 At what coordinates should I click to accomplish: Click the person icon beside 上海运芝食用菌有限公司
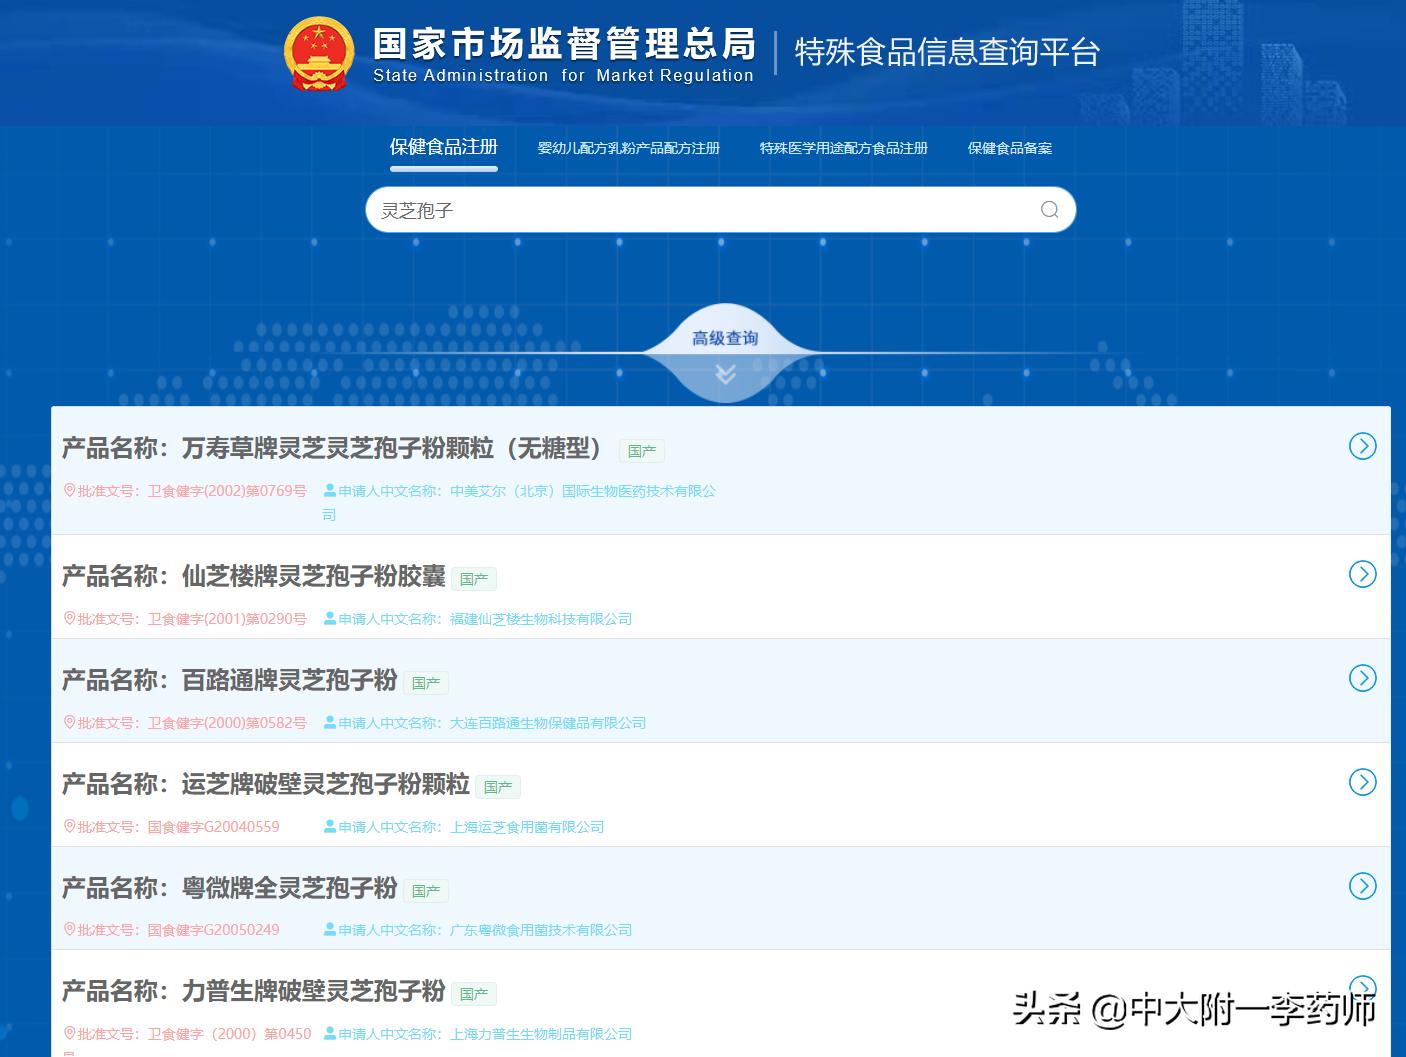tap(327, 826)
